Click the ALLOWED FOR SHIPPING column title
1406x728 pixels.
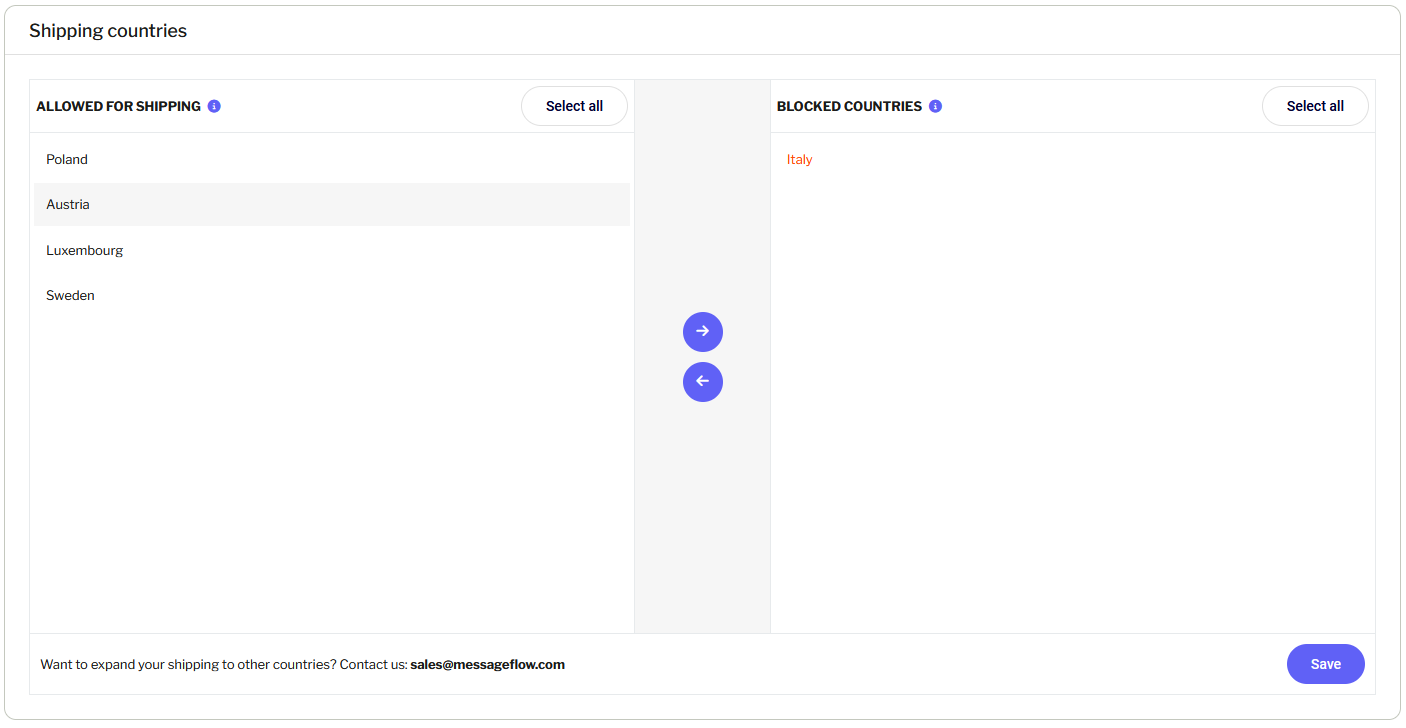[x=118, y=106]
